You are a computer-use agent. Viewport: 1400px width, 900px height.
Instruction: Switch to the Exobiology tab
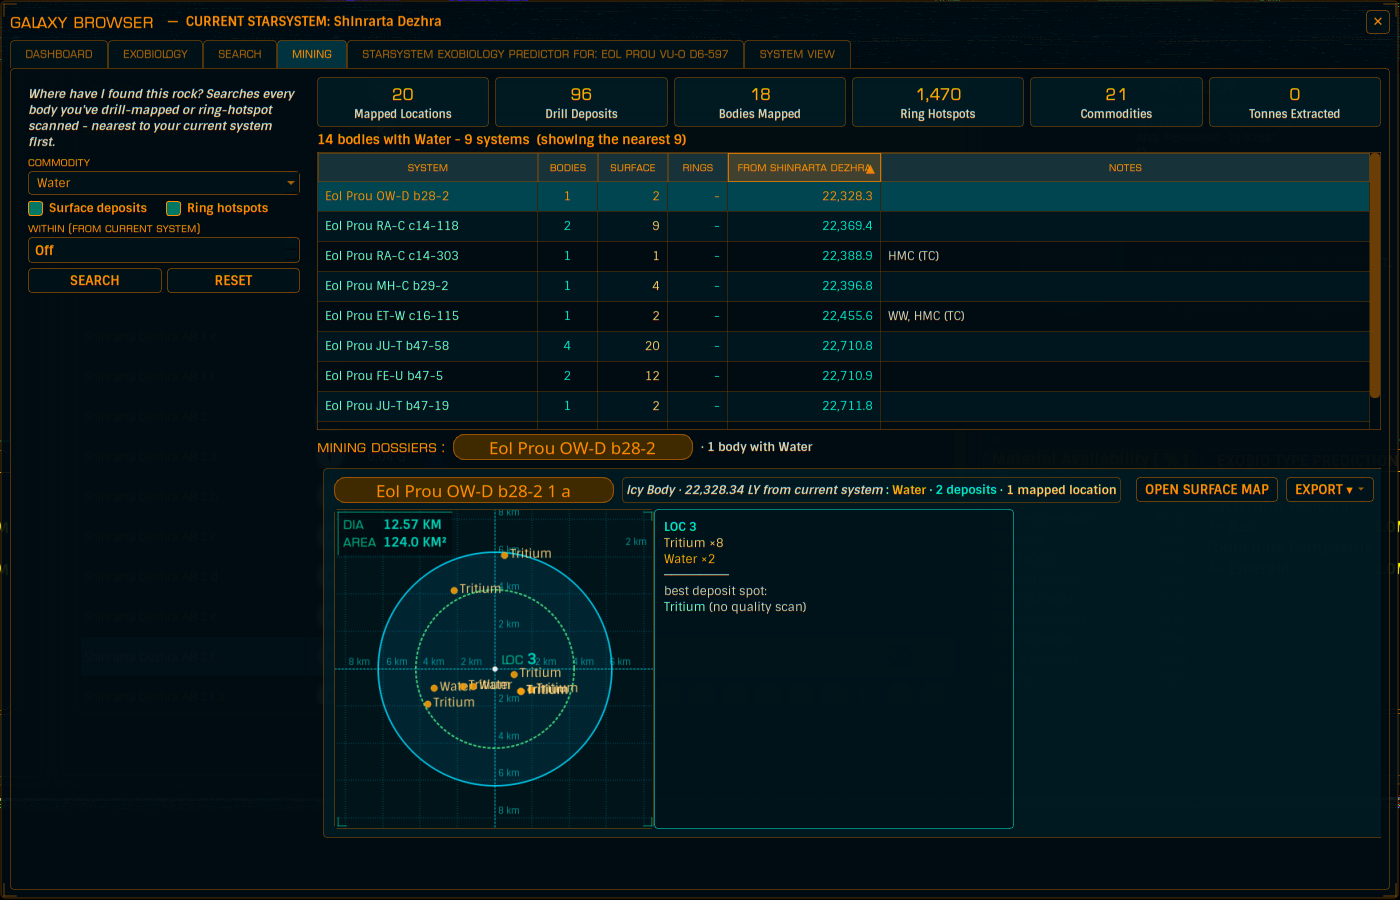coord(155,54)
